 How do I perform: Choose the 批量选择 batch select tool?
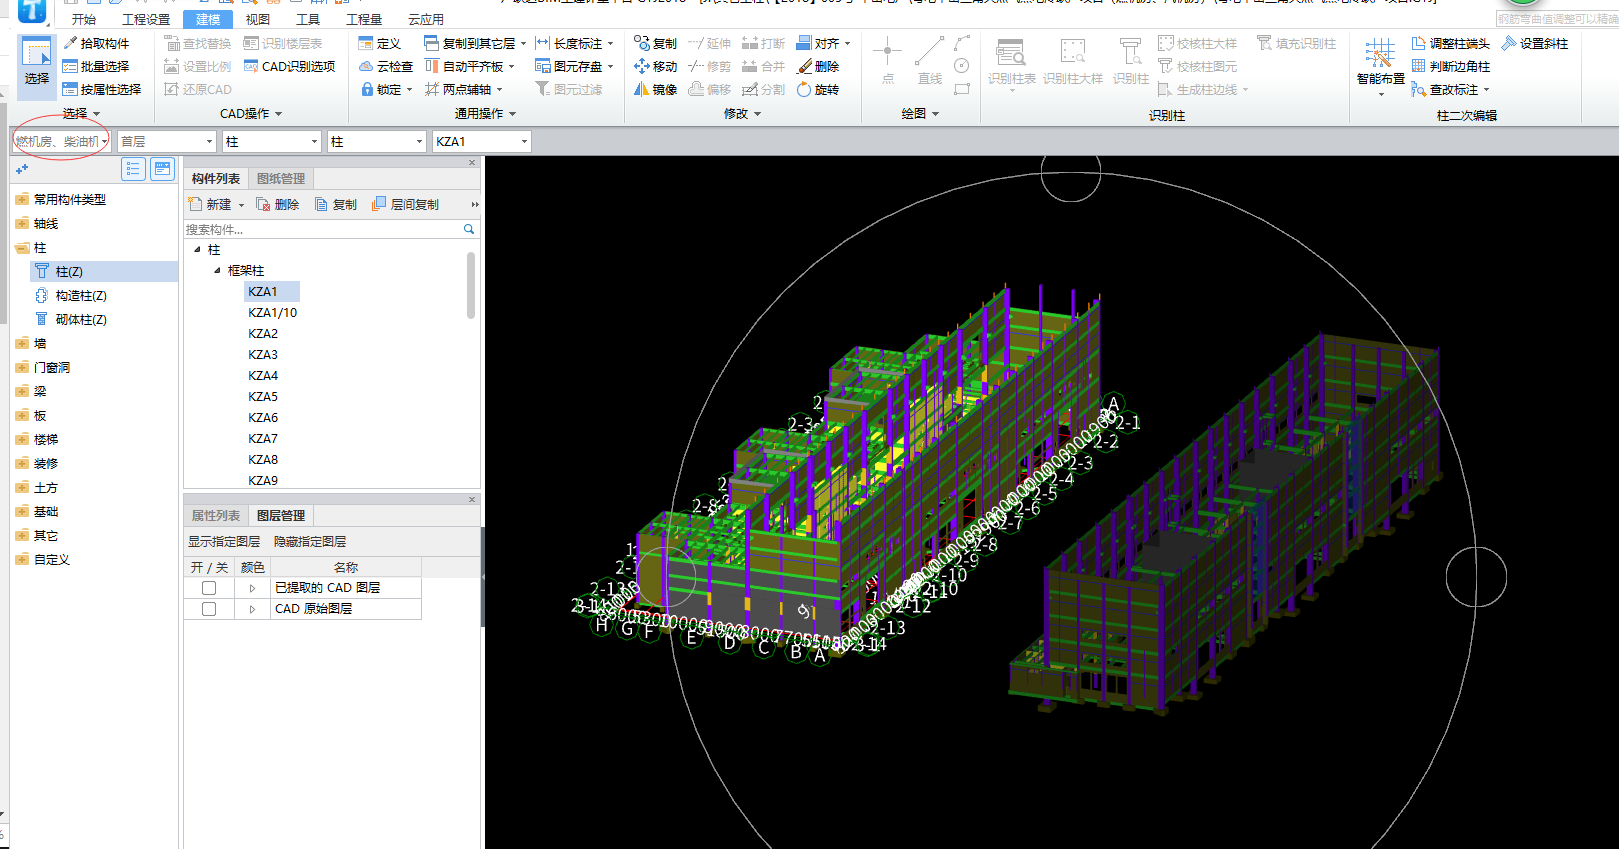coord(96,66)
